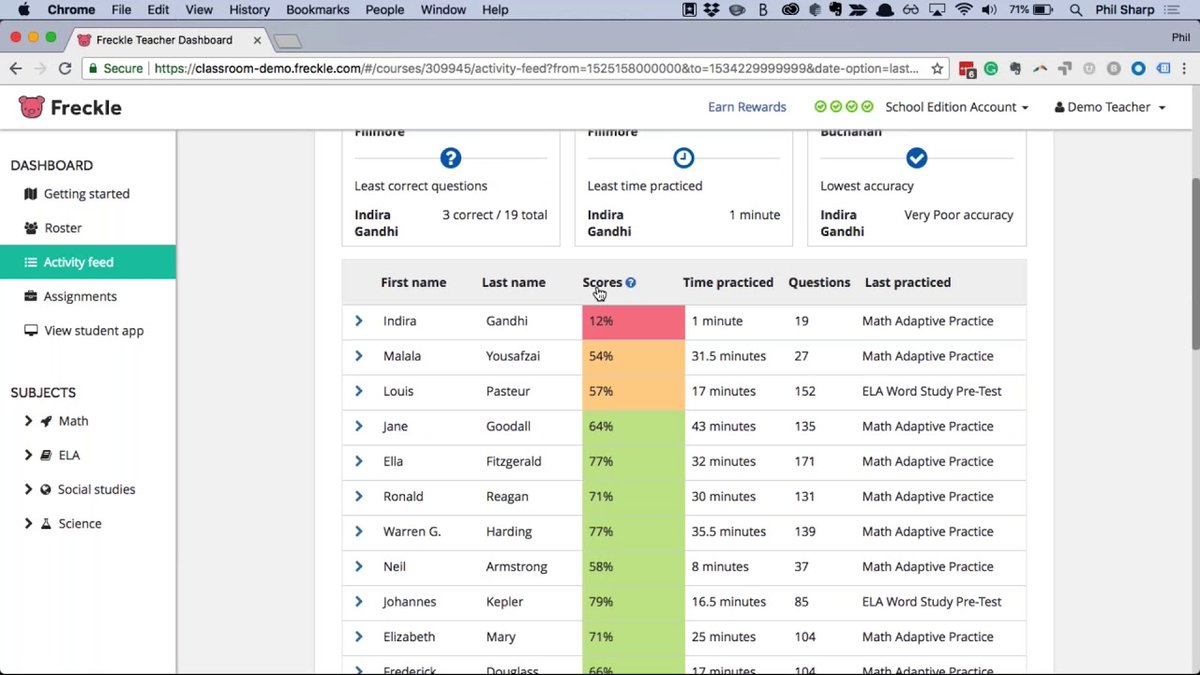This screenshot has width=1200, height=675.
Task: Click "3 correct / 19 total" text
Action: pos(495,215)
